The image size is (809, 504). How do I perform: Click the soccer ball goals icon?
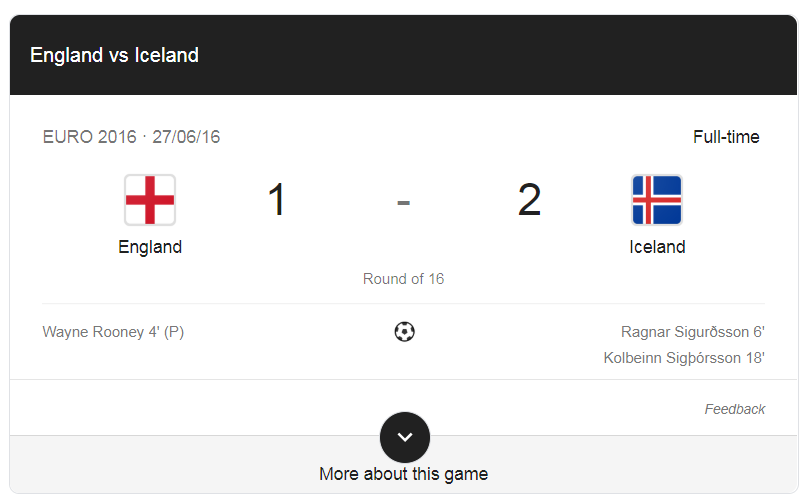404,332
